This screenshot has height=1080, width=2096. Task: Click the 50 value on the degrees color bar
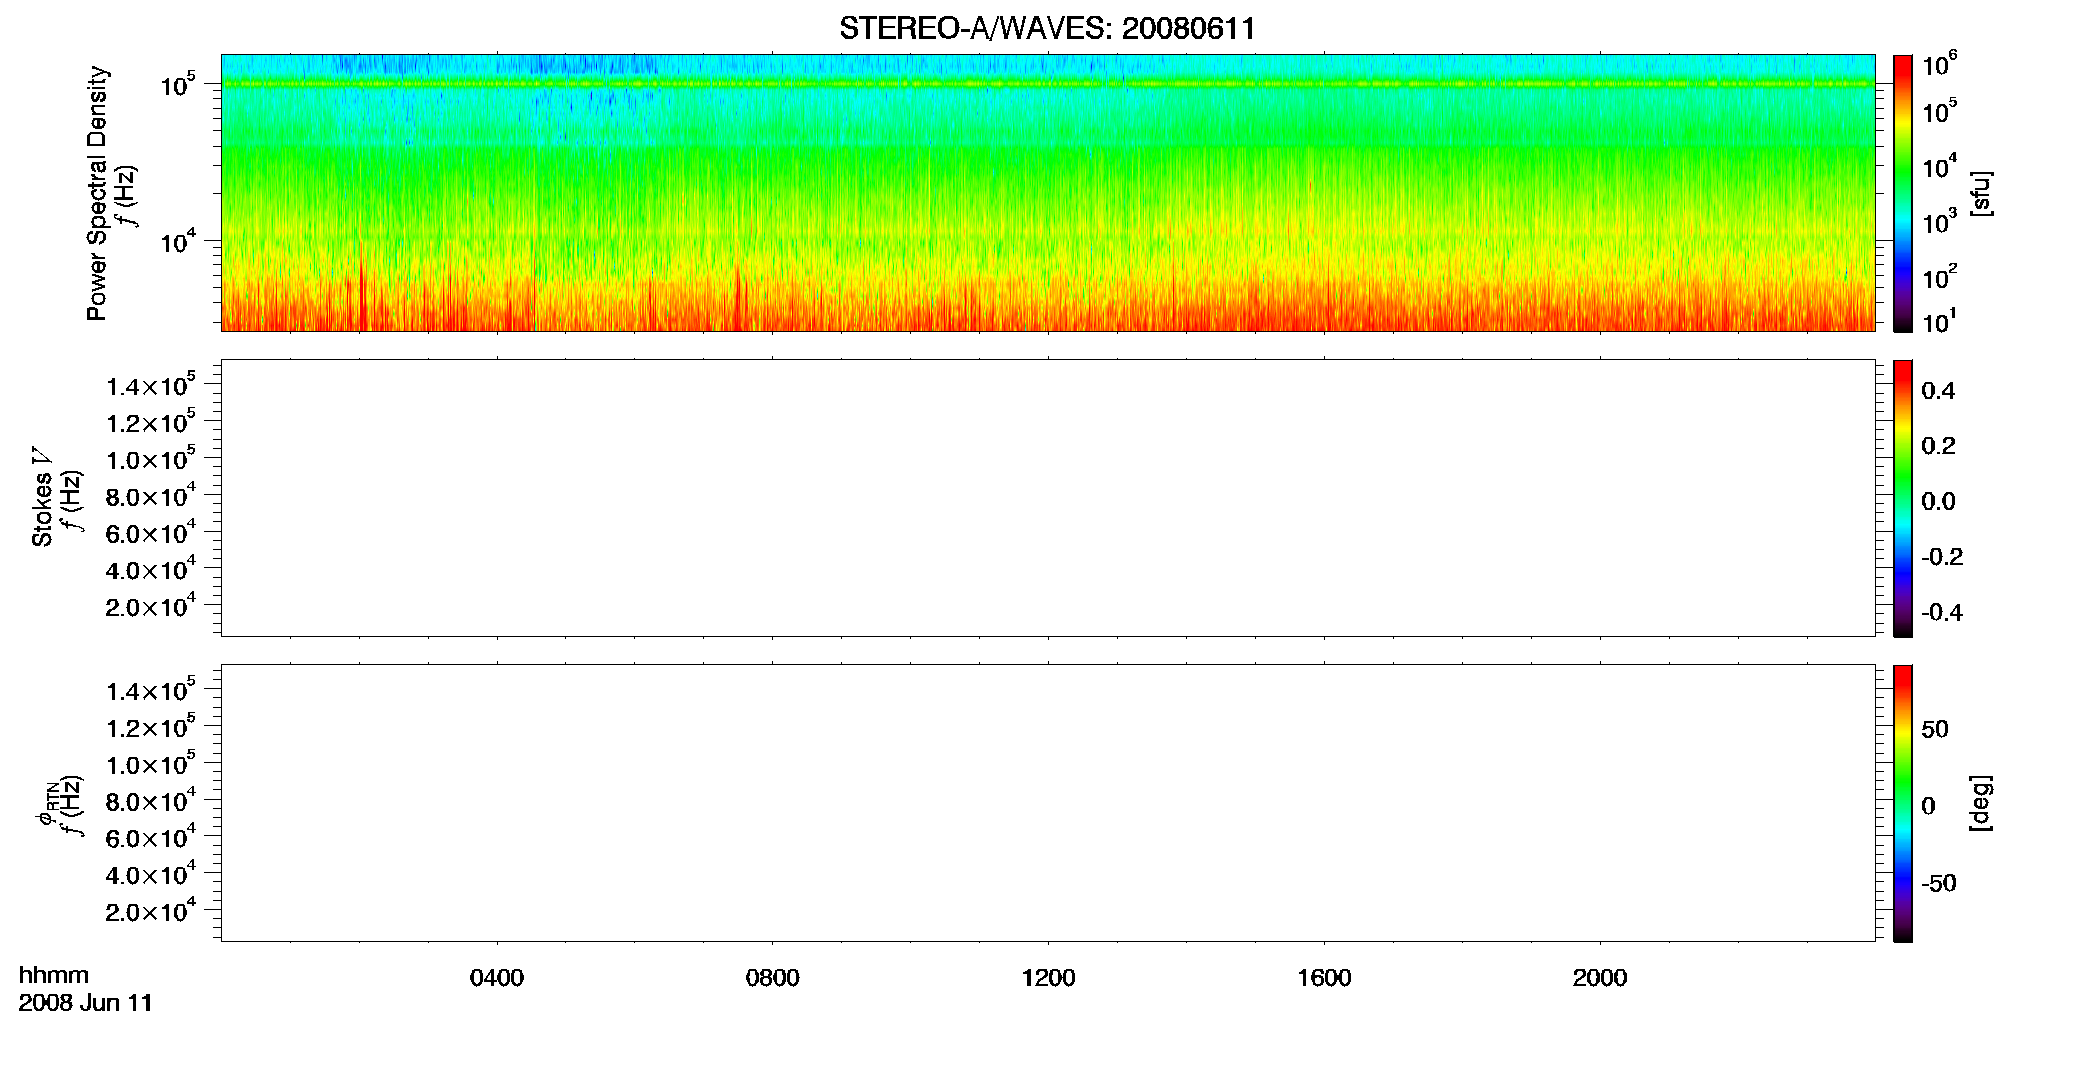[1935, 729]
